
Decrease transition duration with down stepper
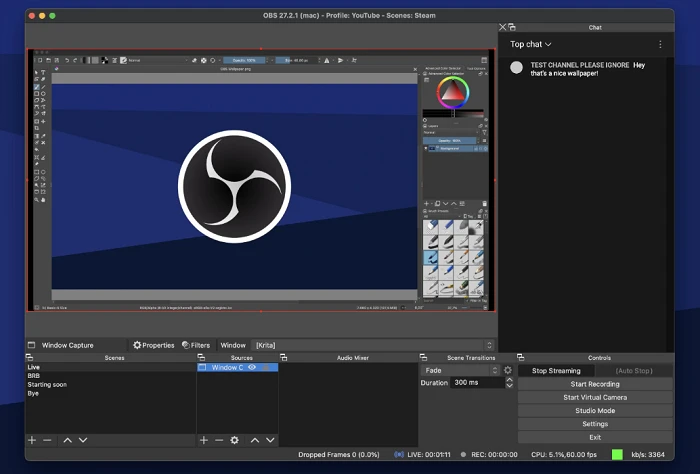pos(509,386)
